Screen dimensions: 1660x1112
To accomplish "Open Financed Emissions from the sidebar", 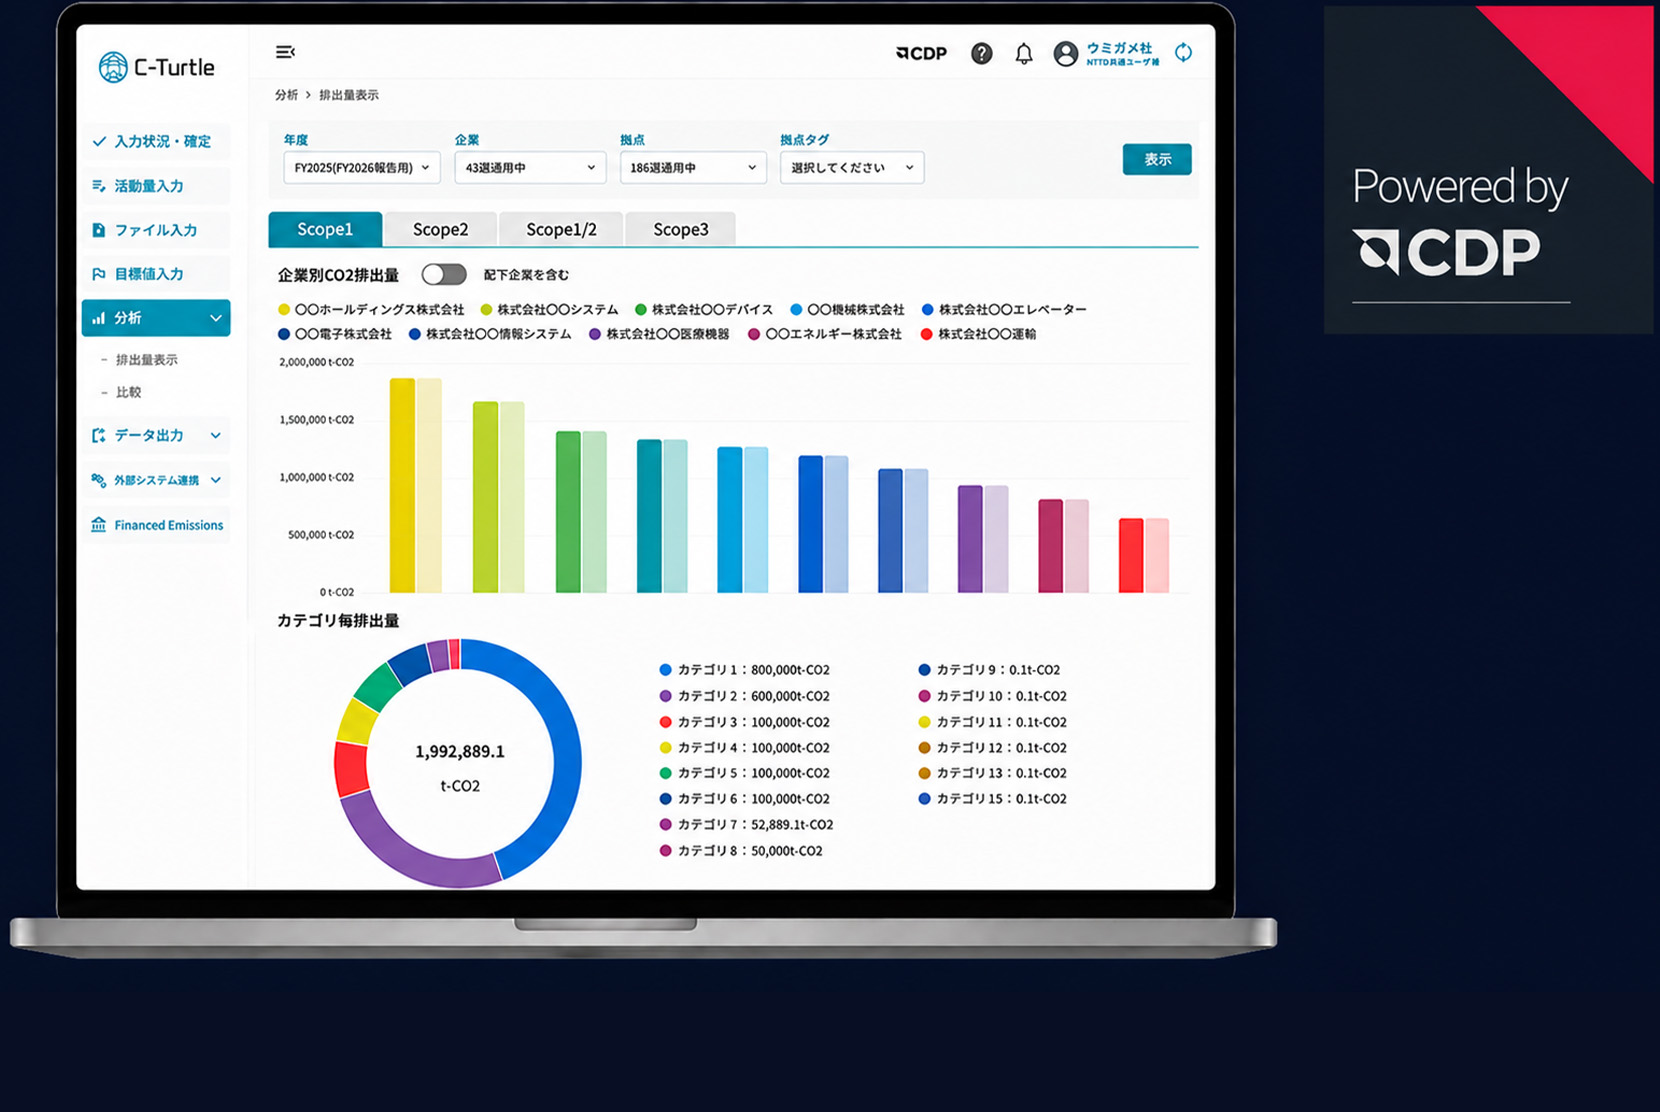I will coord(157,525).
